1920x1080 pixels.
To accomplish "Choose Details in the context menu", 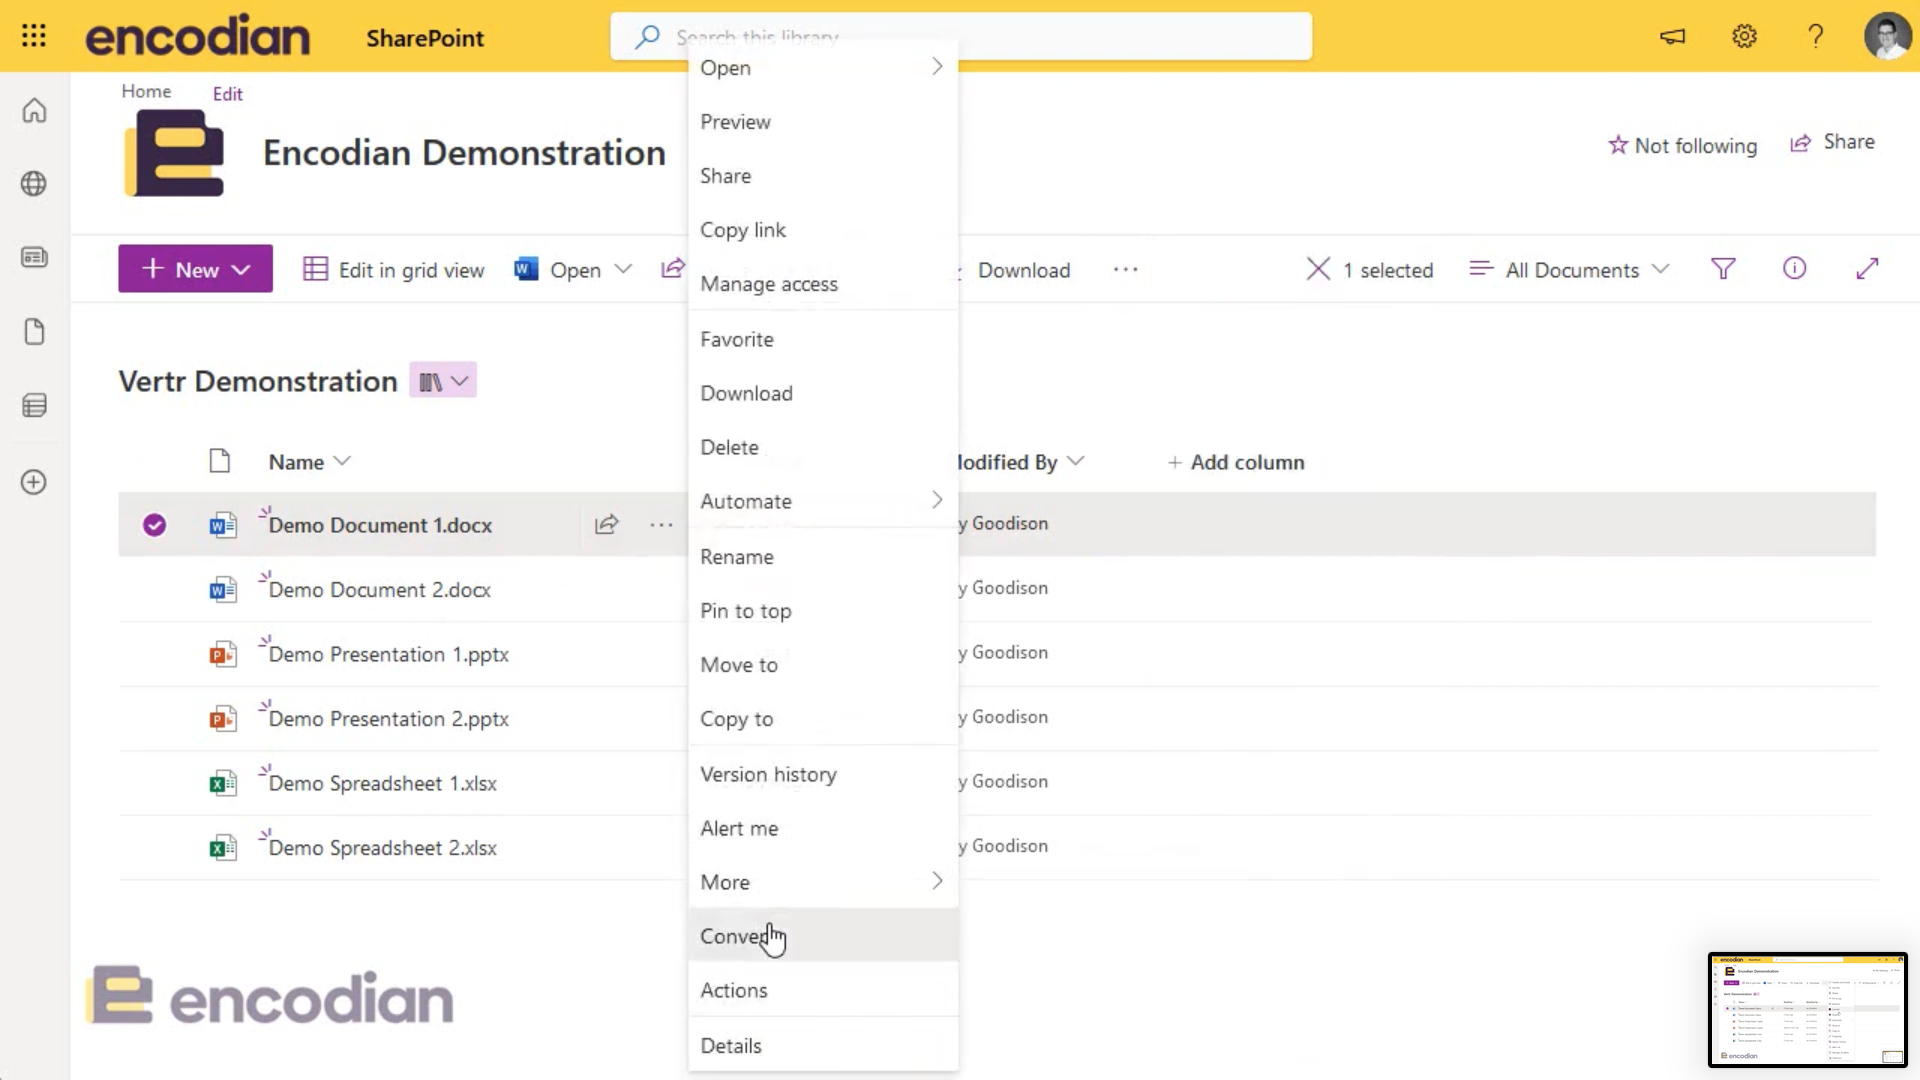I will pyautogui.click(x=823, y=1046).
